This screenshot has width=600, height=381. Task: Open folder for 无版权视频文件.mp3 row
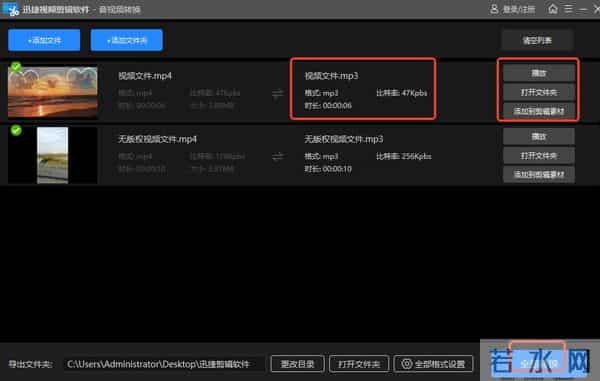(x=539, y=156)
